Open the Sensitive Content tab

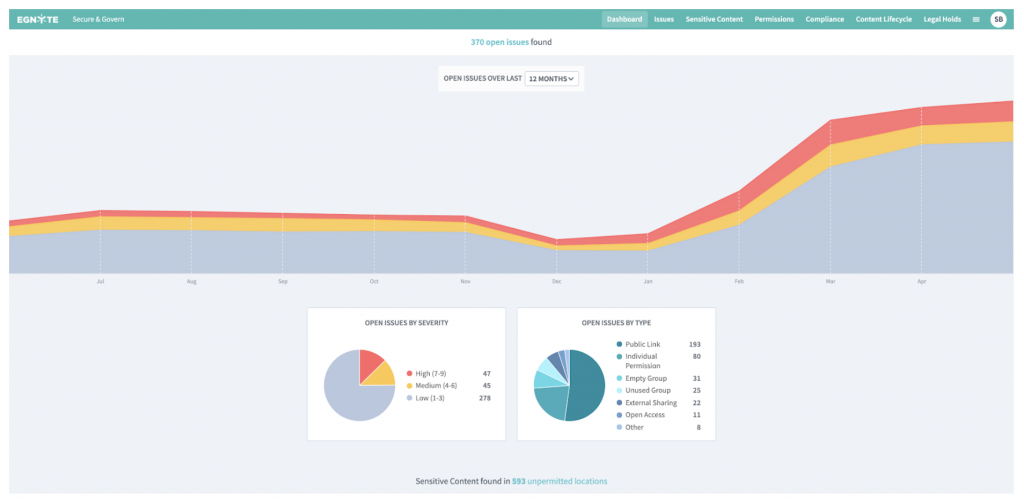714,19
